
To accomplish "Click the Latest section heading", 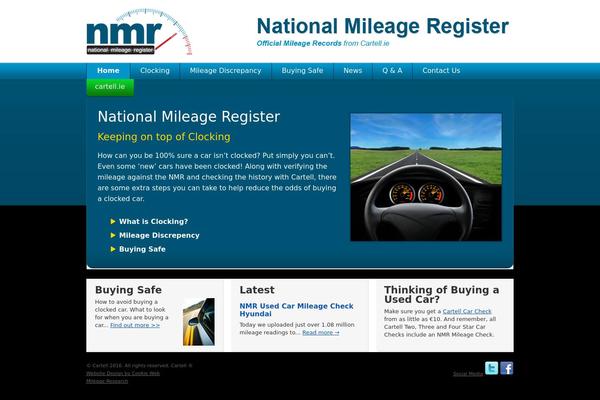I will (x=257, y=290).
